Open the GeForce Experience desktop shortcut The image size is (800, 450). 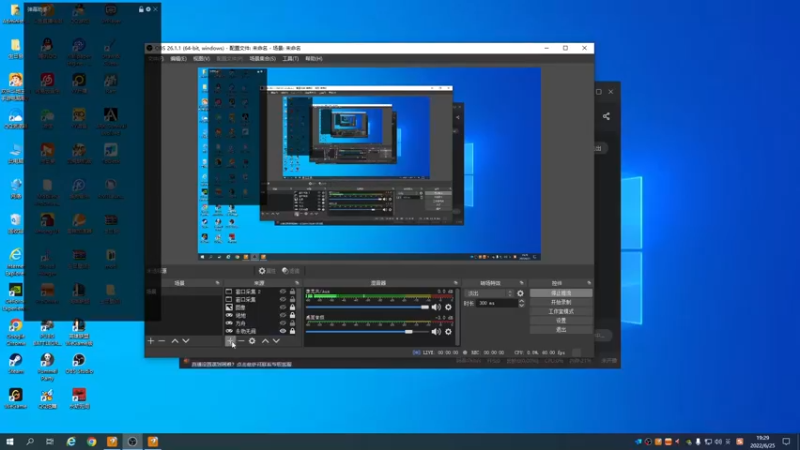point(16,297)
